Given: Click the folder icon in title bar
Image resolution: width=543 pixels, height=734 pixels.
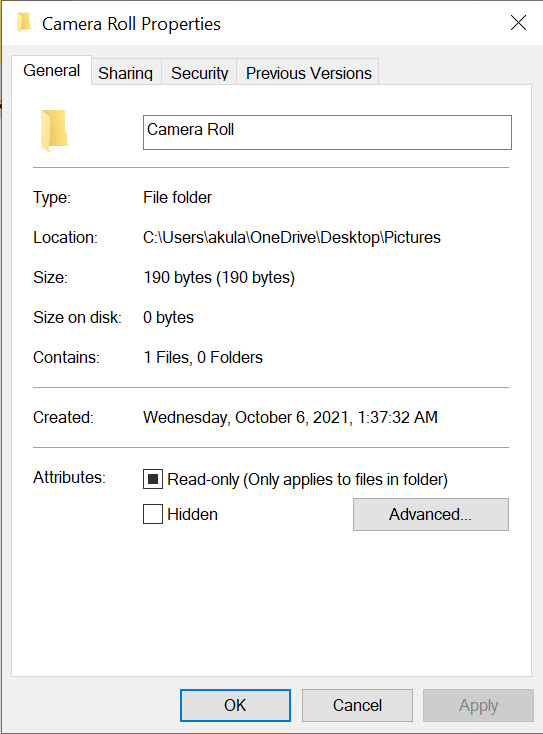Looking at the screenshot, I should (x=23, y=22).
